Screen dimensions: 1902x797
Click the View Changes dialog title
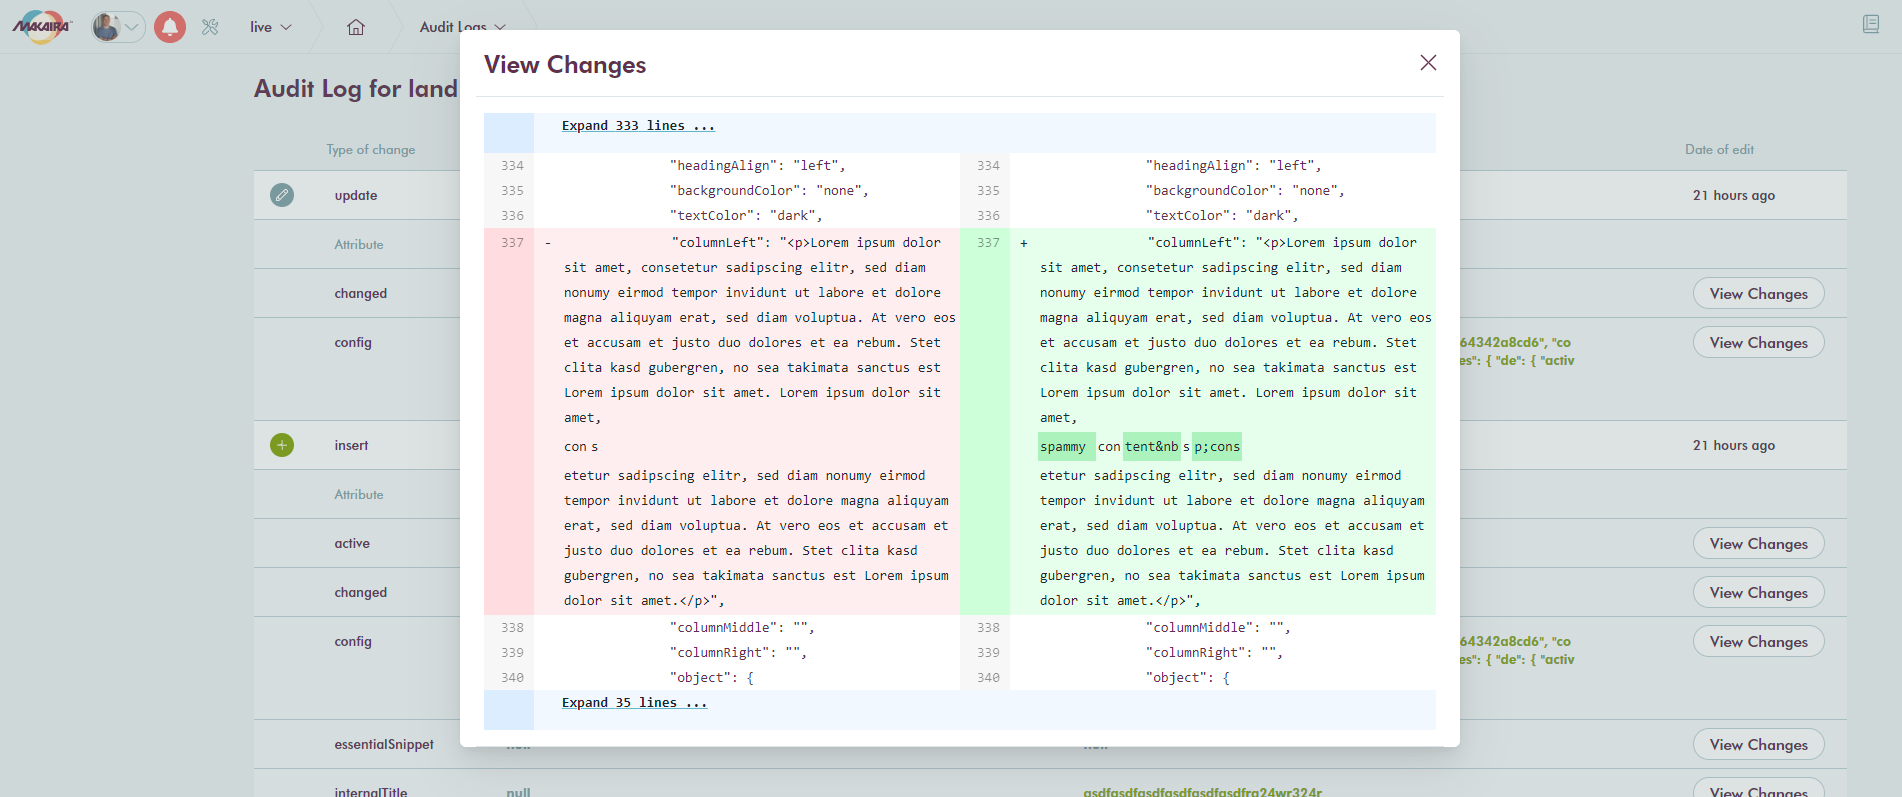coord(565,64)
